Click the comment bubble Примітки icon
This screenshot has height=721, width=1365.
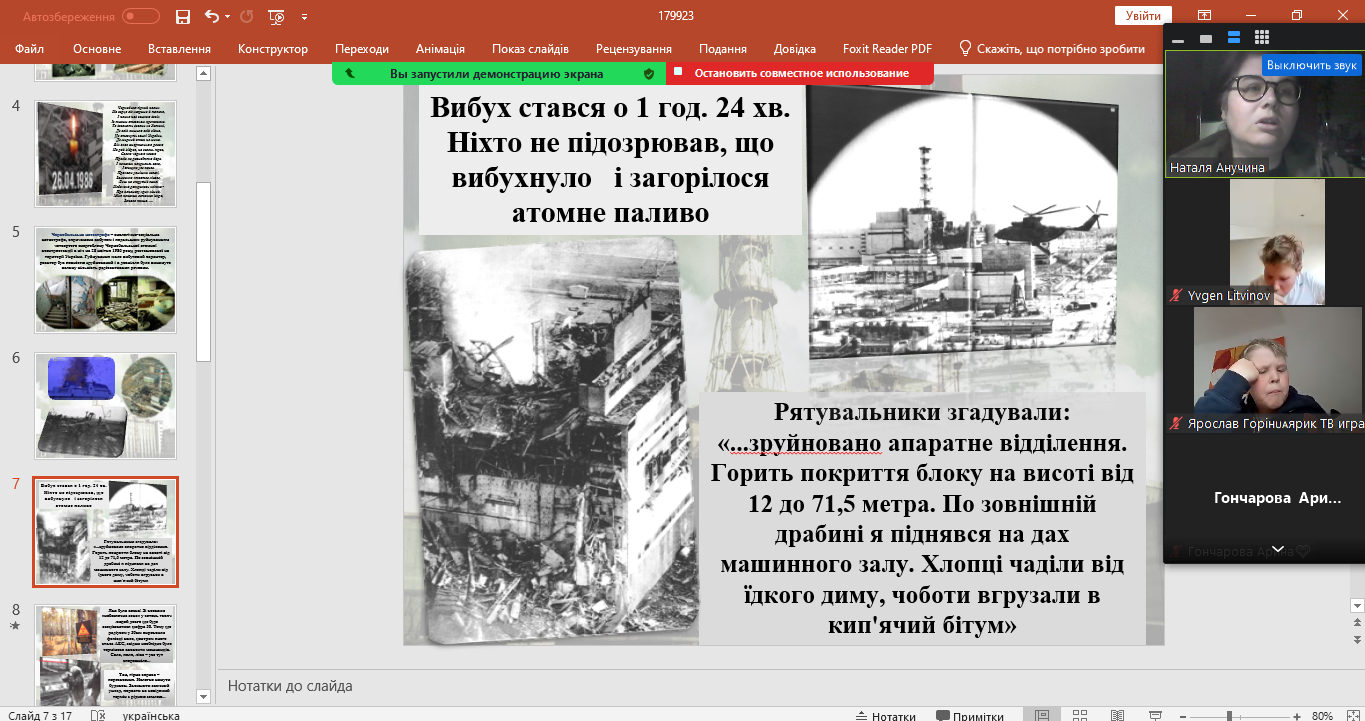pos(943,716)
